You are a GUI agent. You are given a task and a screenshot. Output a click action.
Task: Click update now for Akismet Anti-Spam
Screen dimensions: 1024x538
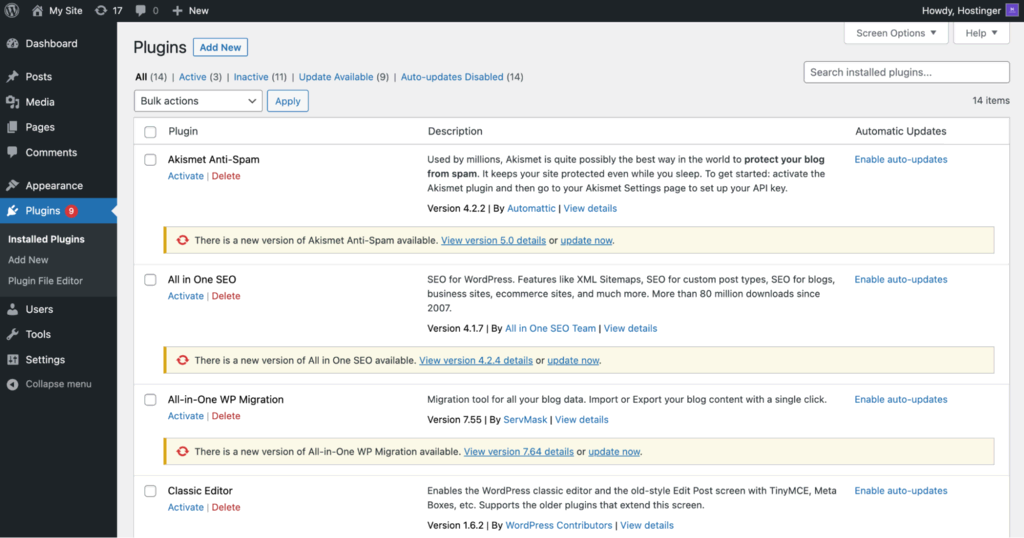click(x=586, y=241)
